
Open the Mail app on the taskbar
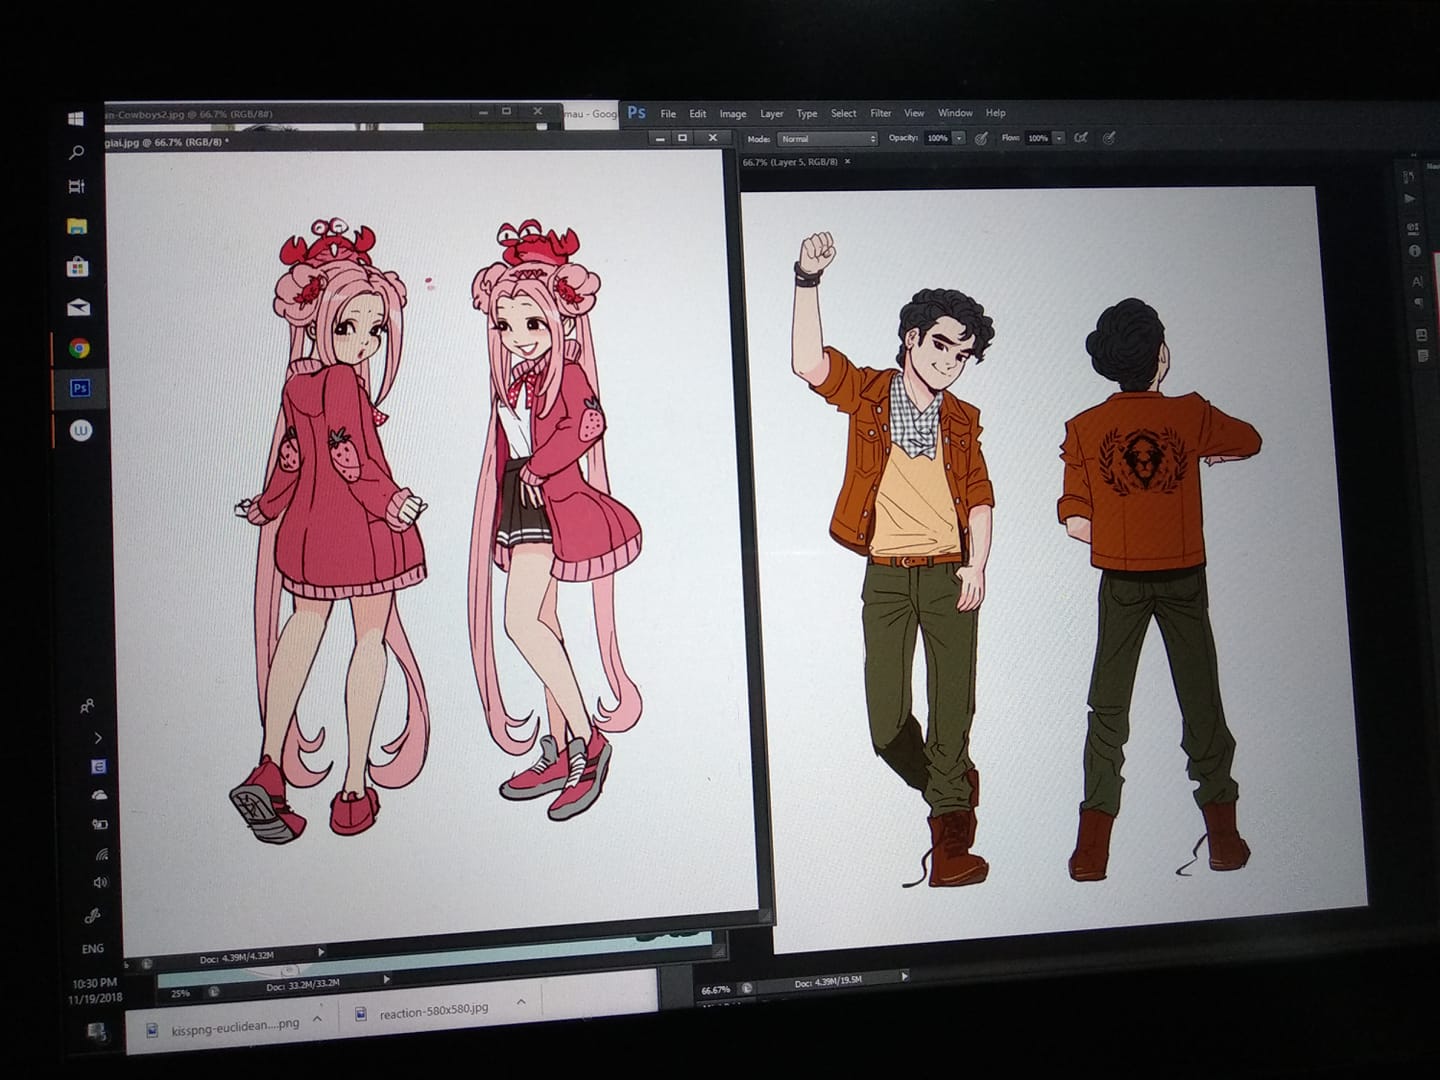78,308
